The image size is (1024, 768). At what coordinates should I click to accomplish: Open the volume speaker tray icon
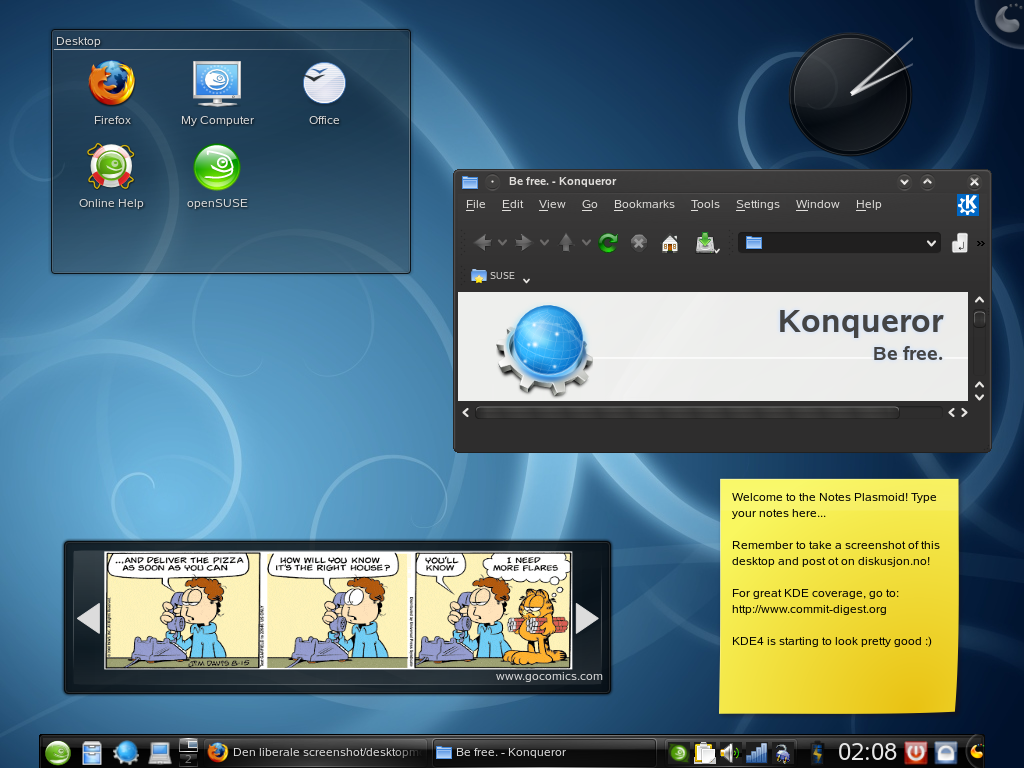(729, 753)
